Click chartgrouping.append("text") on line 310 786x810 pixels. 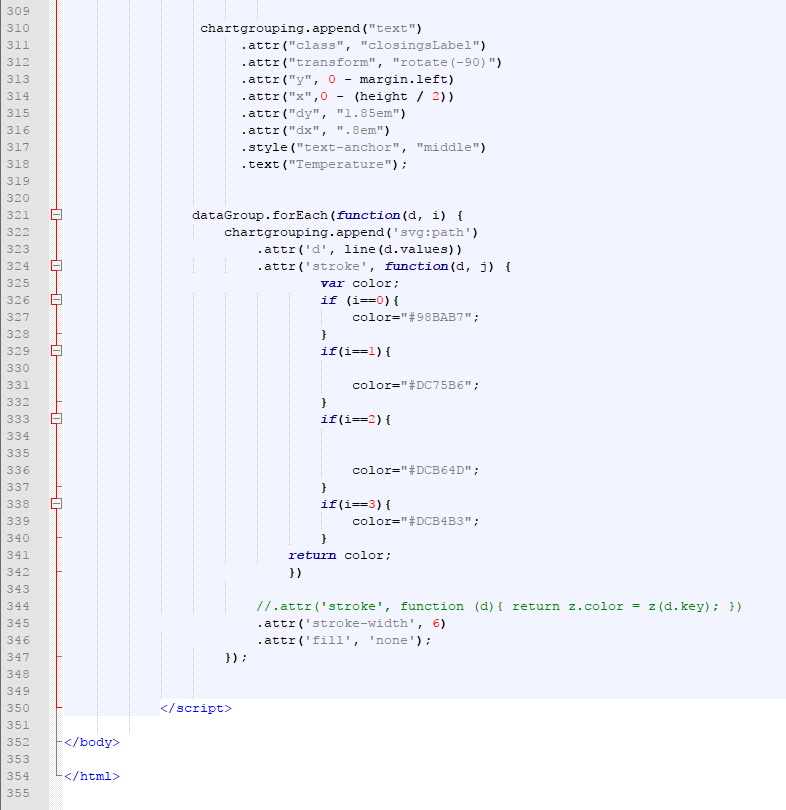(311, 28)
